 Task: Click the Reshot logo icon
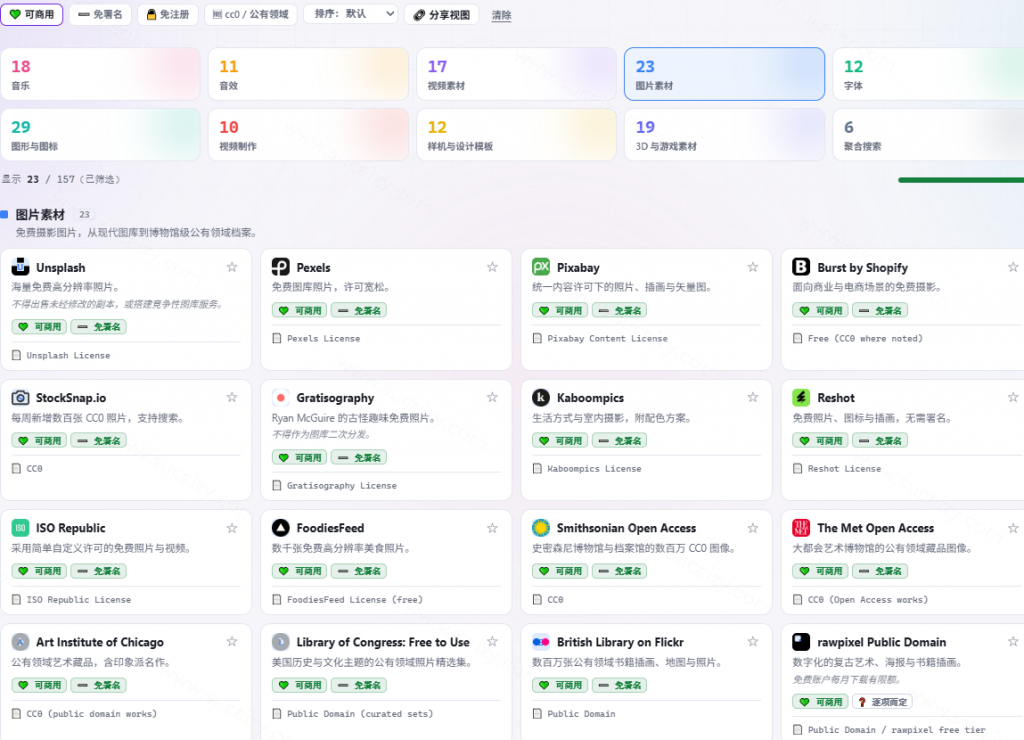[x=801, y=397]
